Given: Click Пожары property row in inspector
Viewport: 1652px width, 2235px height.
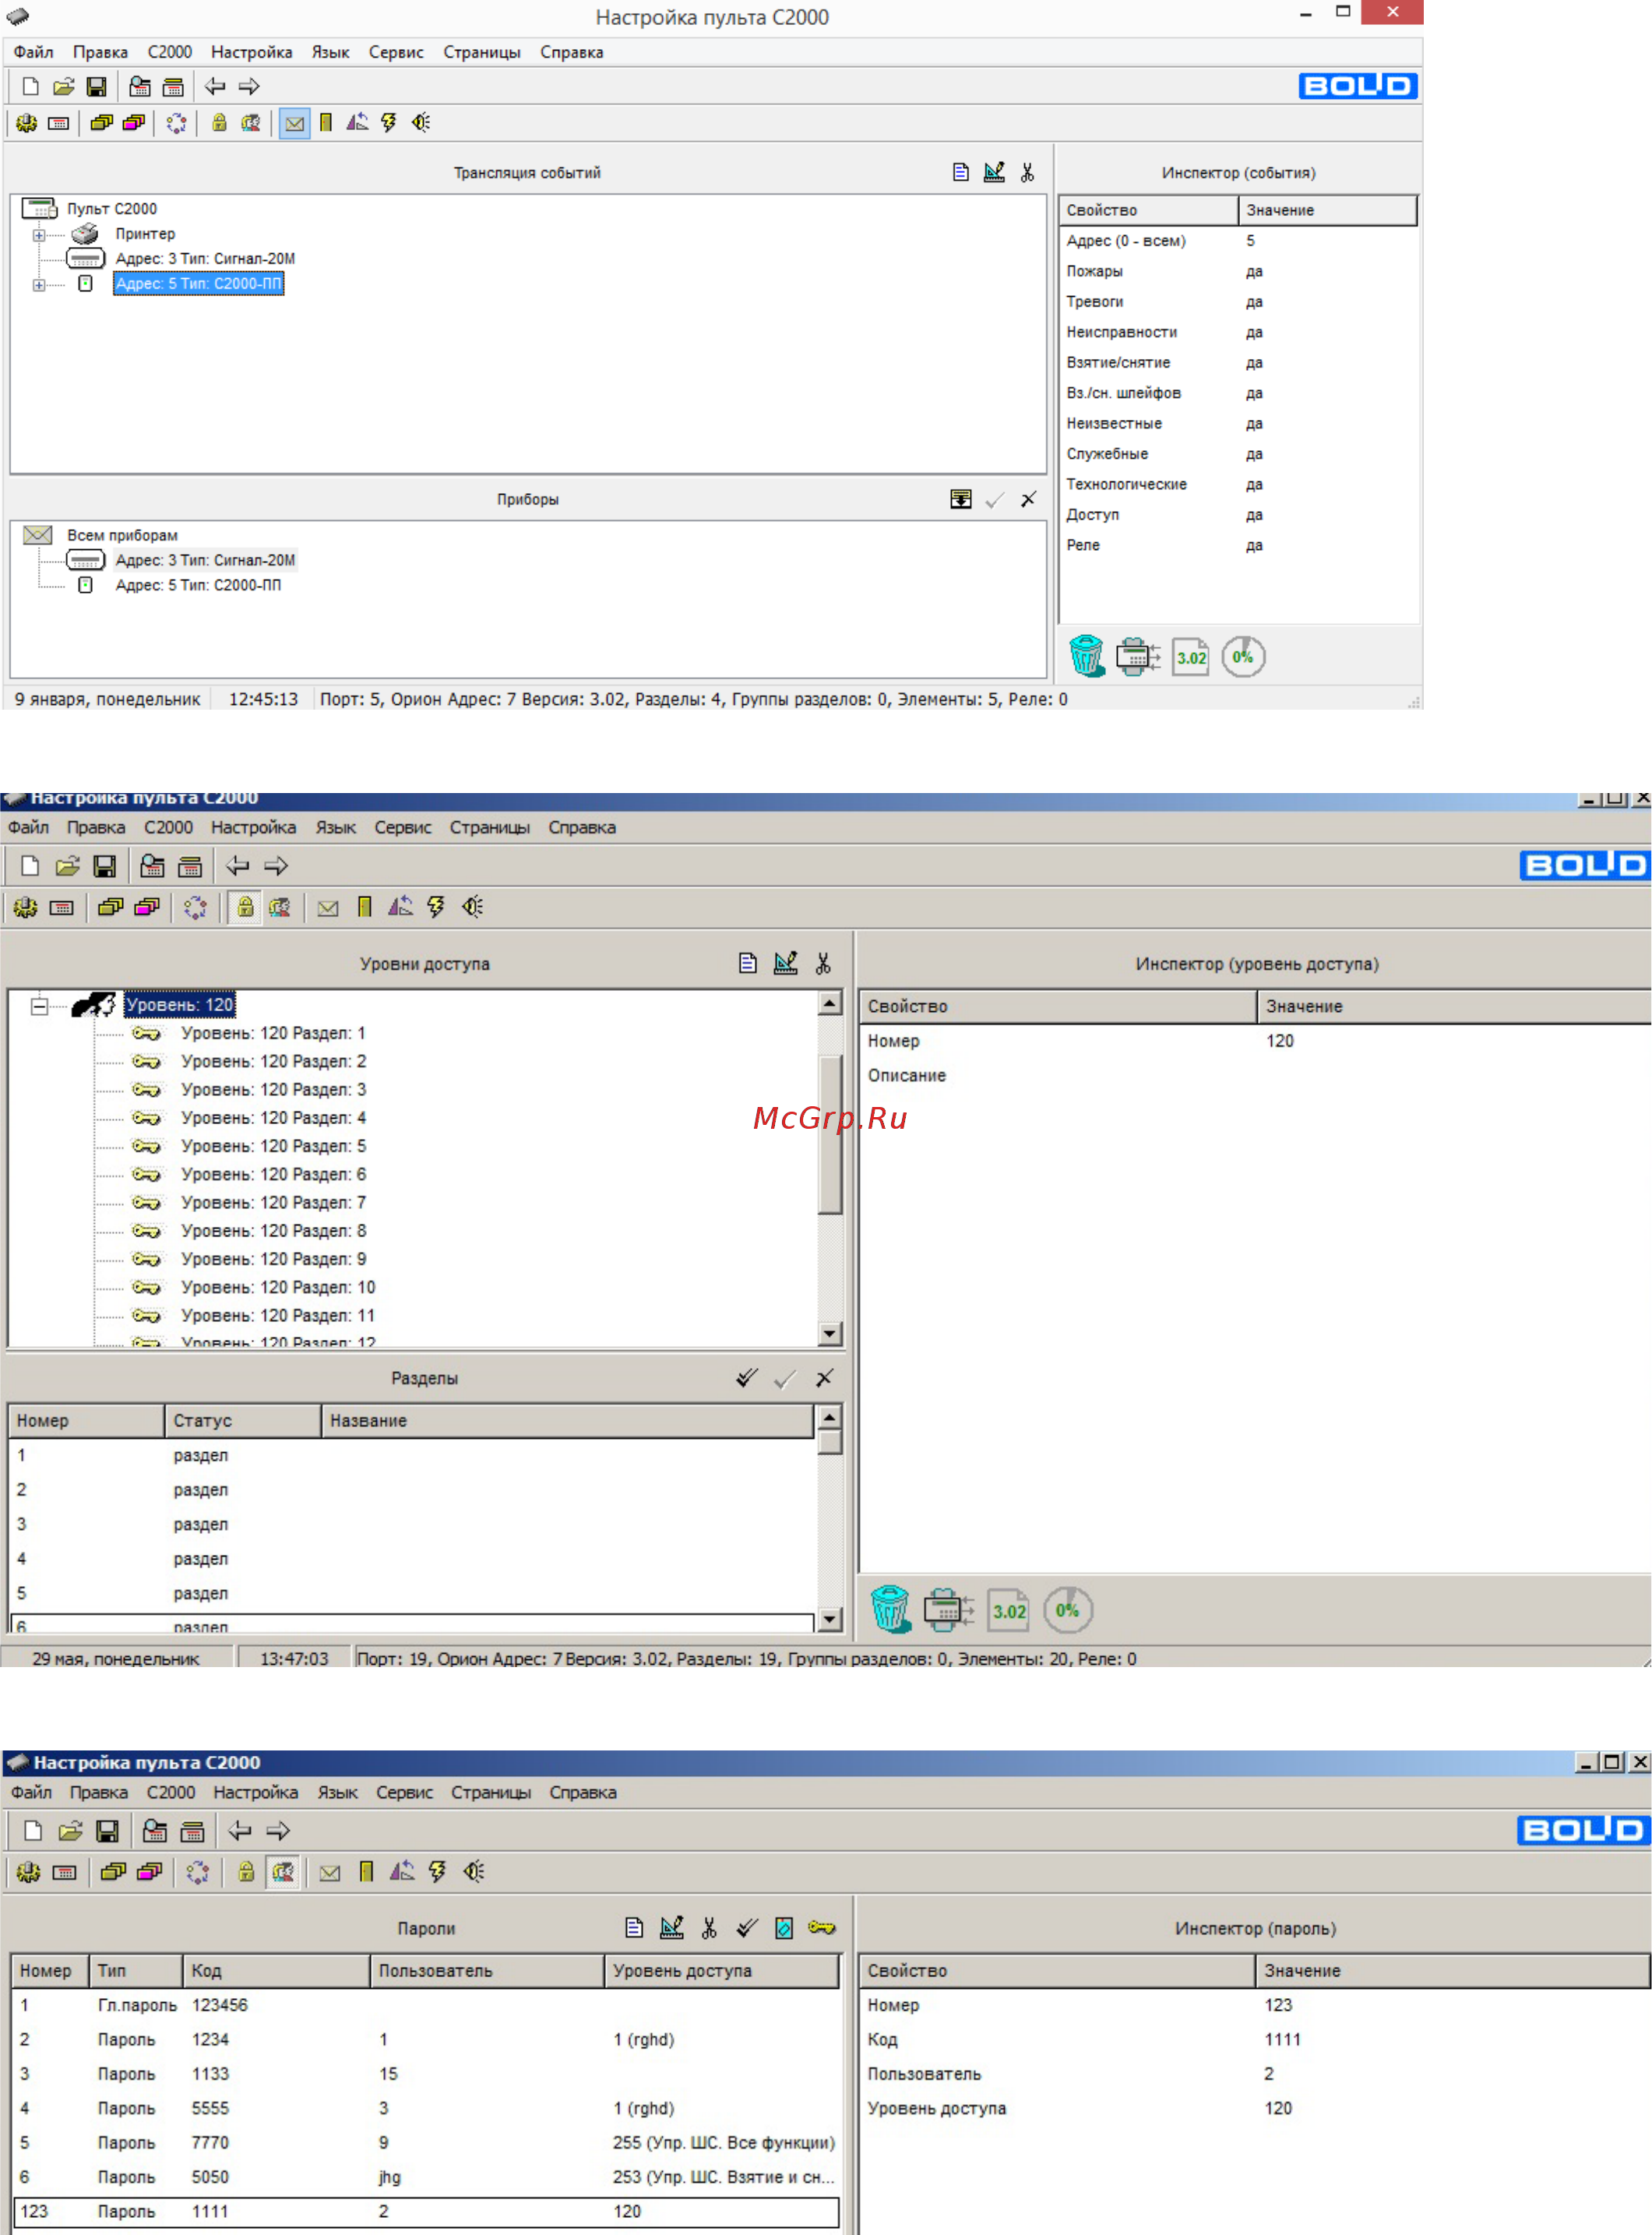Looking at the screenshot, I should click(1238, 271).
